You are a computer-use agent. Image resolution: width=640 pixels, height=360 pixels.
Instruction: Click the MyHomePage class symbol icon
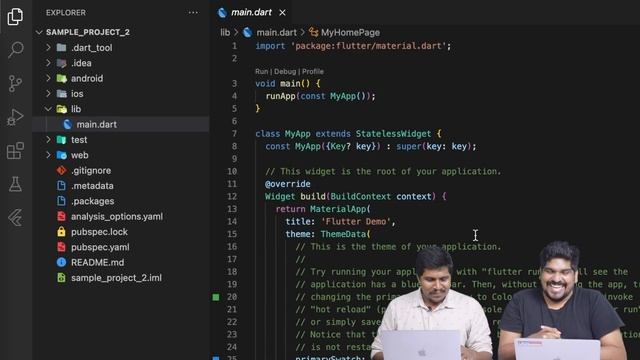[313, 32]
